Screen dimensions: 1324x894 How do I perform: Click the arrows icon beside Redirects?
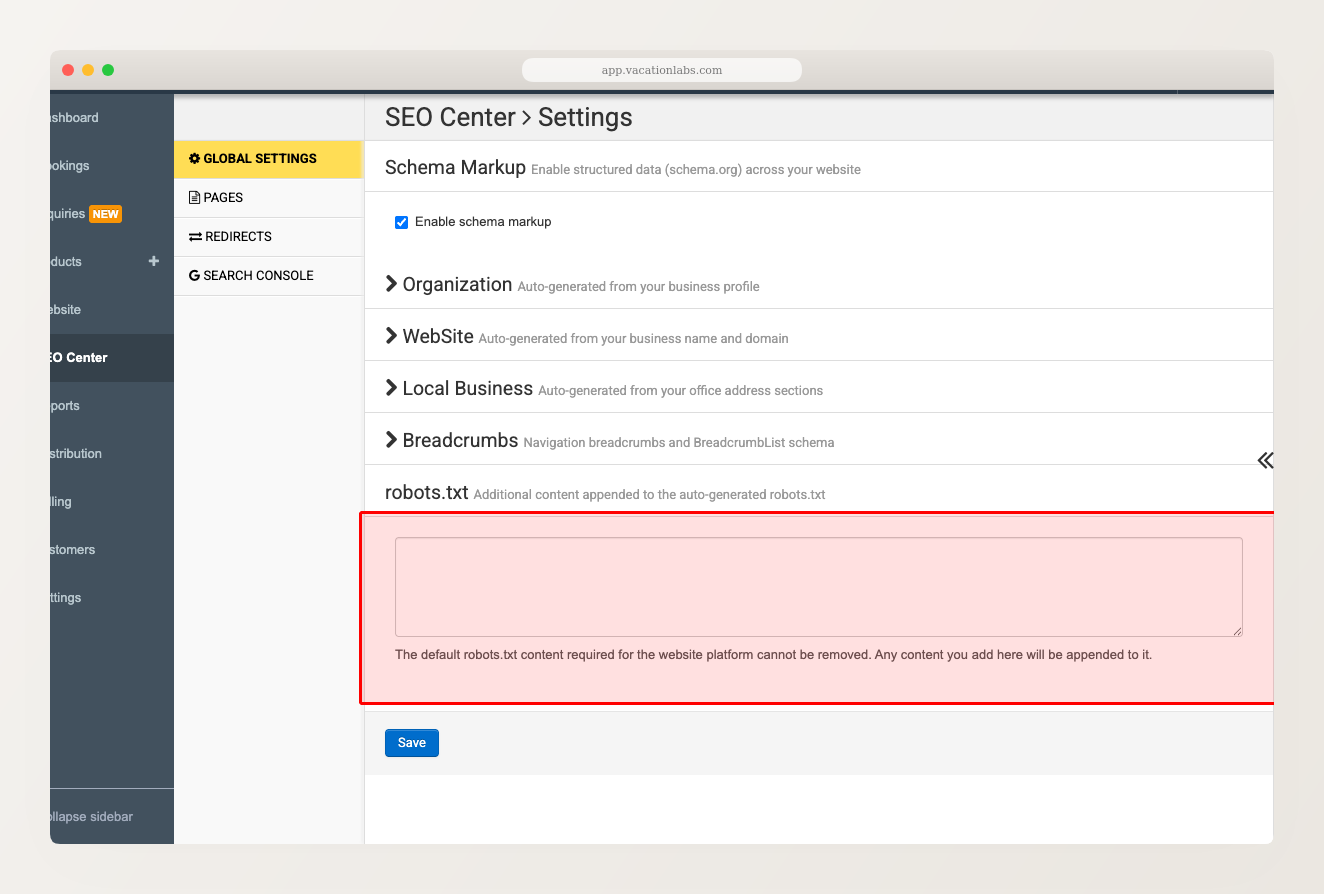tap(195, 237)
